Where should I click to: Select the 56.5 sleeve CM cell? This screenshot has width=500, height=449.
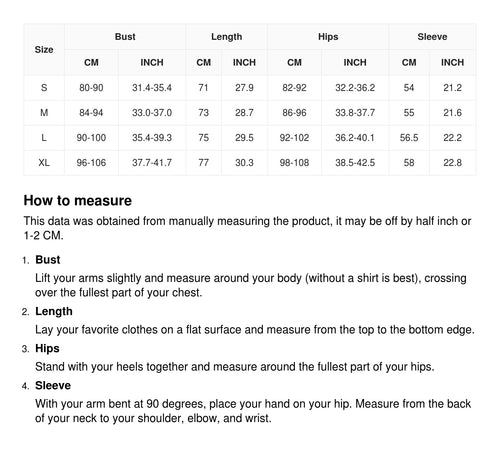click(409, 138)
